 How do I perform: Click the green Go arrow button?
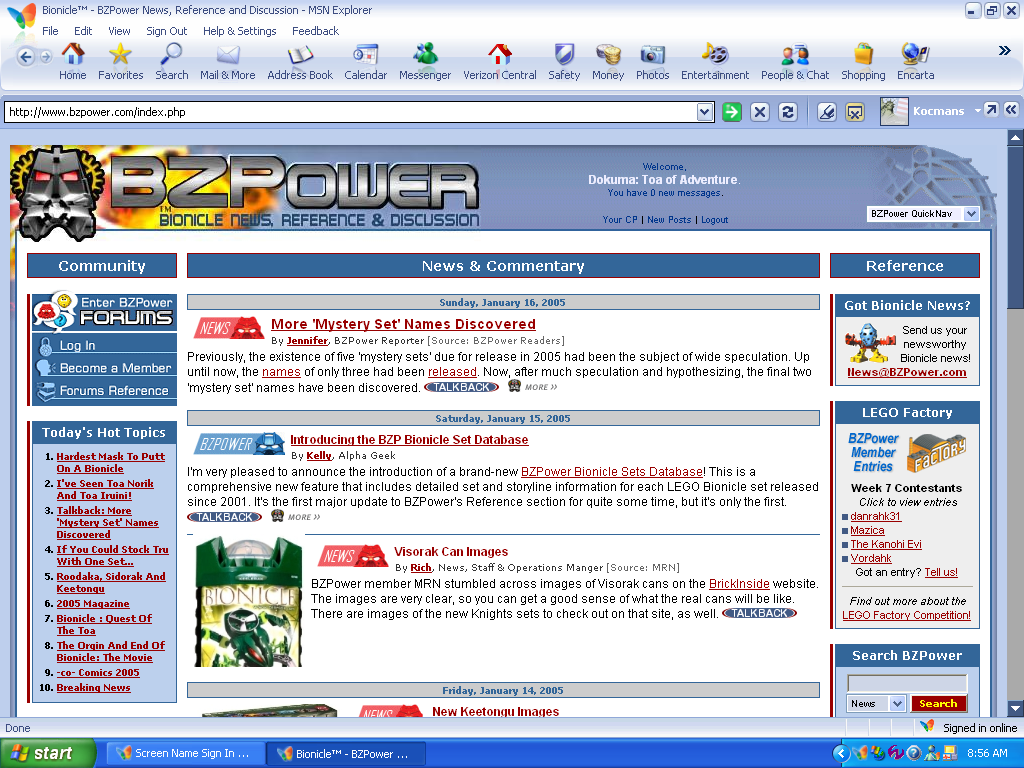(731, 112)
